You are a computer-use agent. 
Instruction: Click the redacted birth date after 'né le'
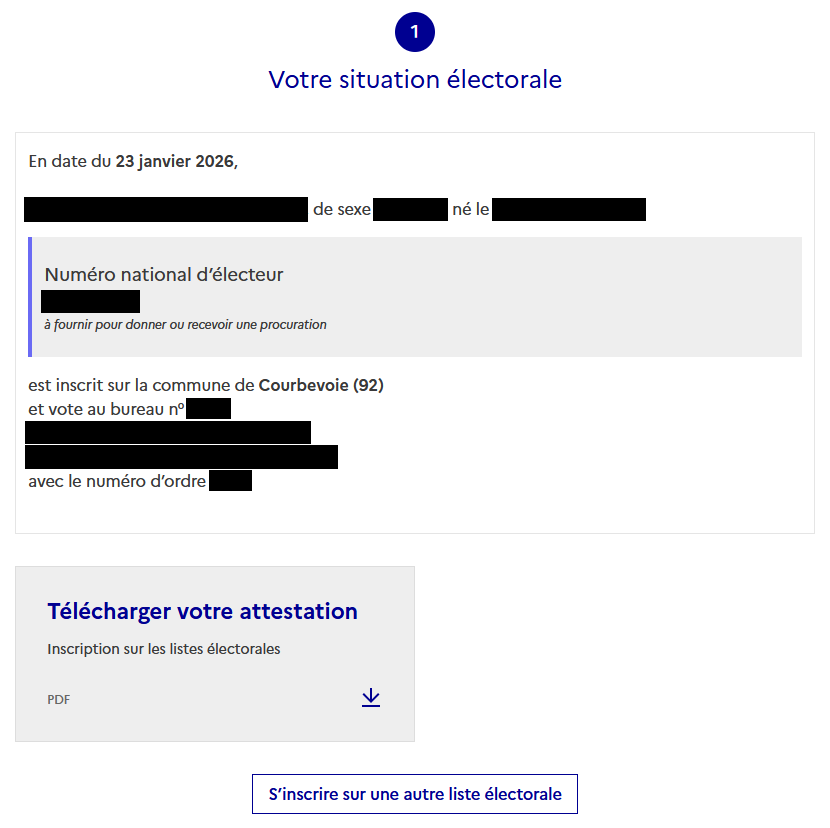click(x=569, y=210)
